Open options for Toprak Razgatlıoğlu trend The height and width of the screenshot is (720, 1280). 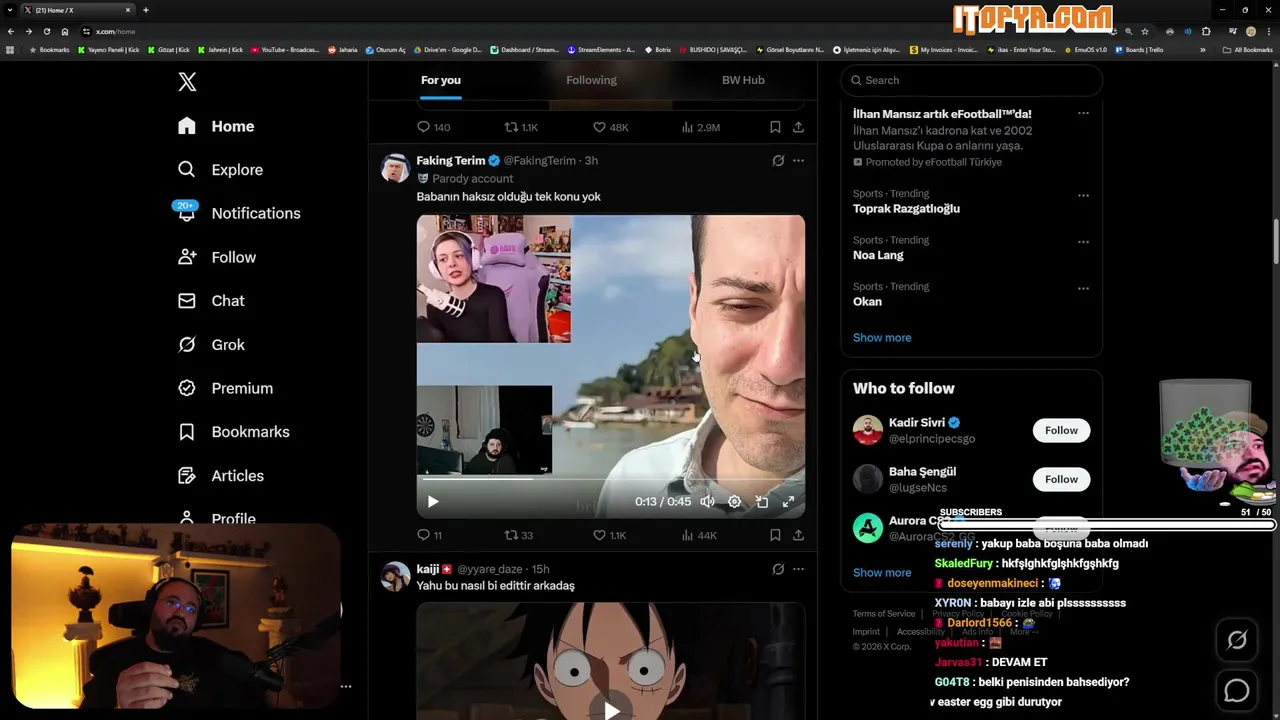[x=1083, y=196]
